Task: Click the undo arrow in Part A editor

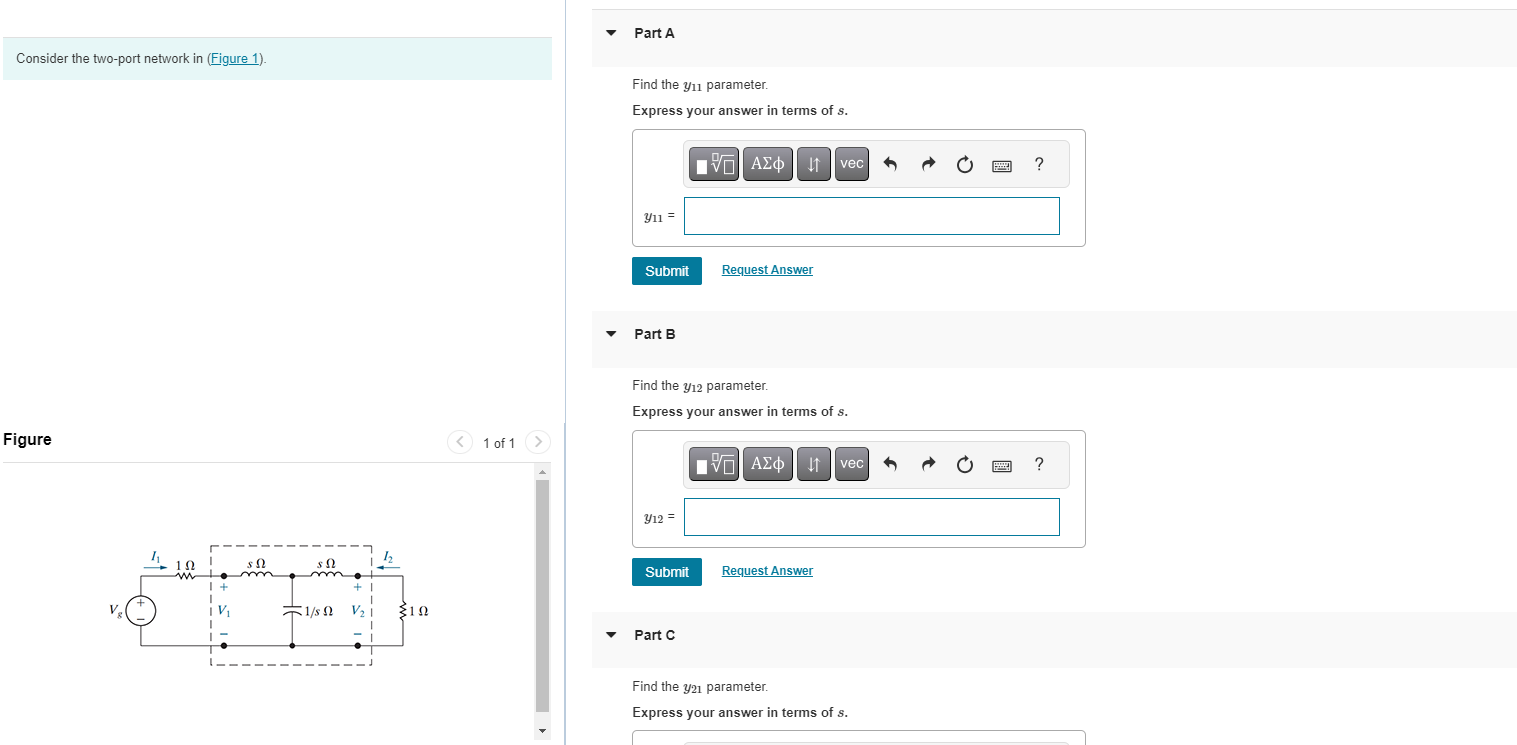Action: point(890,163)
